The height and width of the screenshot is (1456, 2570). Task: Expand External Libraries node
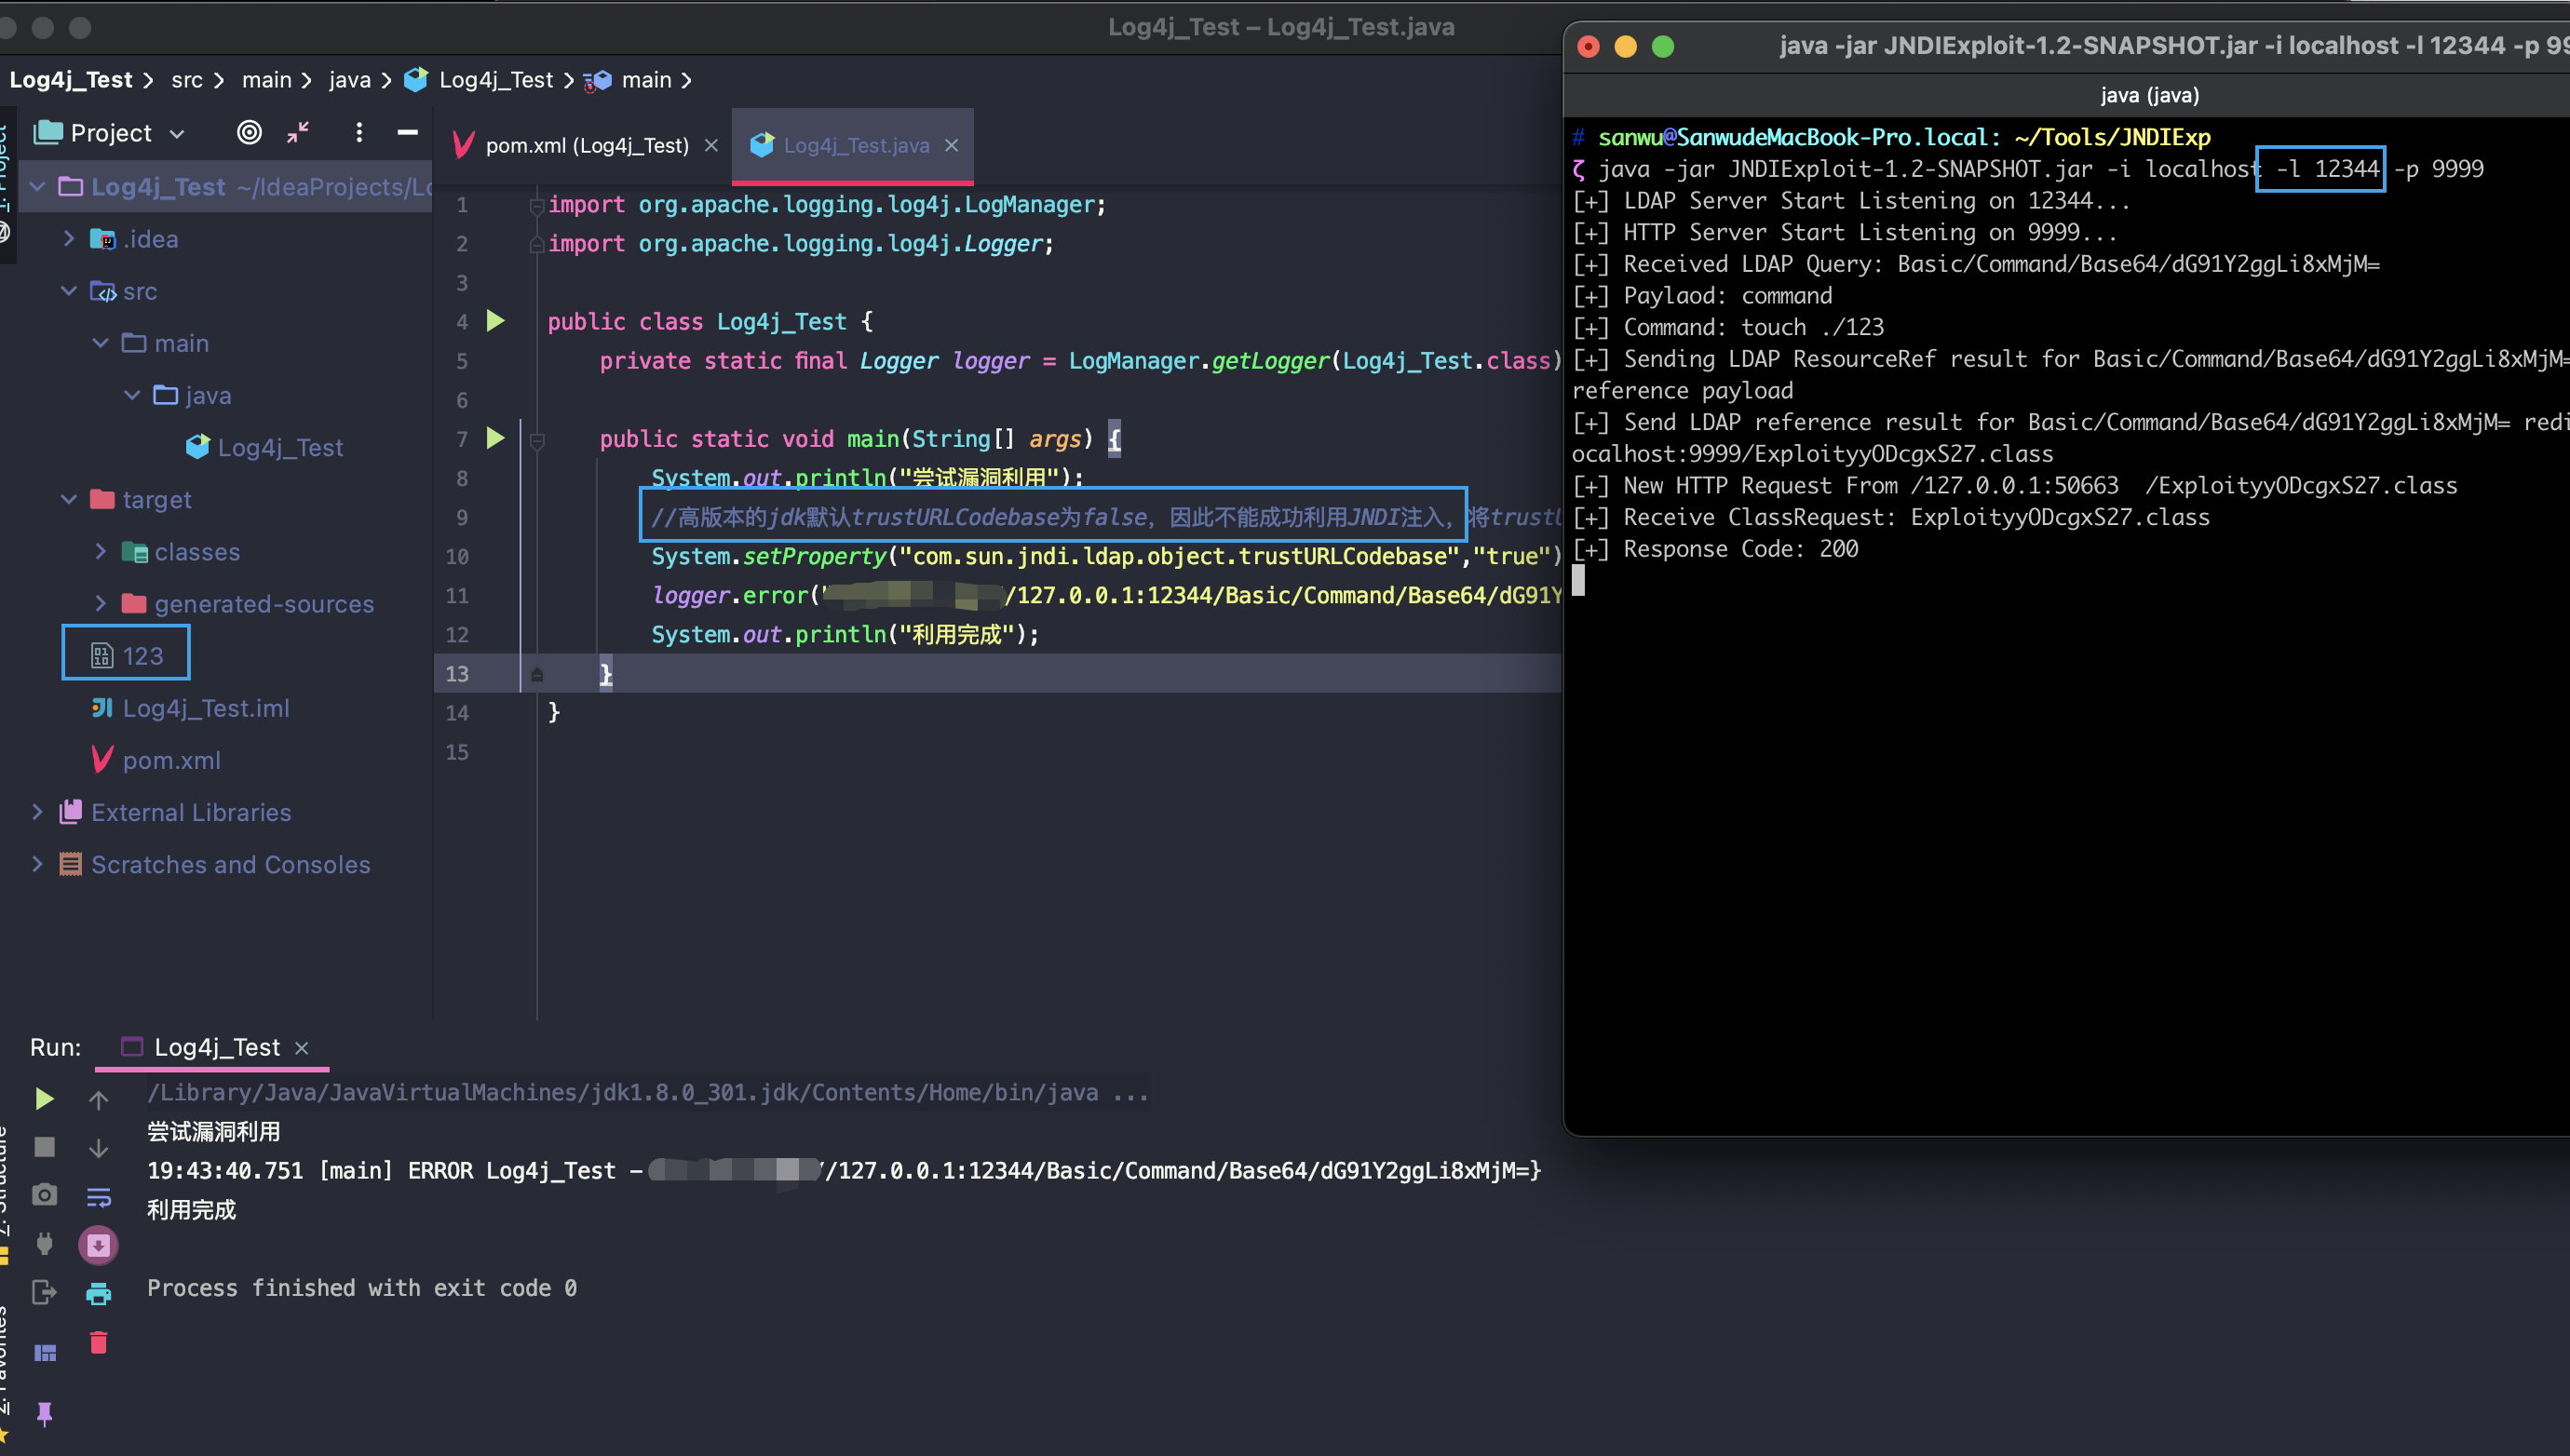tap(37, 812)
